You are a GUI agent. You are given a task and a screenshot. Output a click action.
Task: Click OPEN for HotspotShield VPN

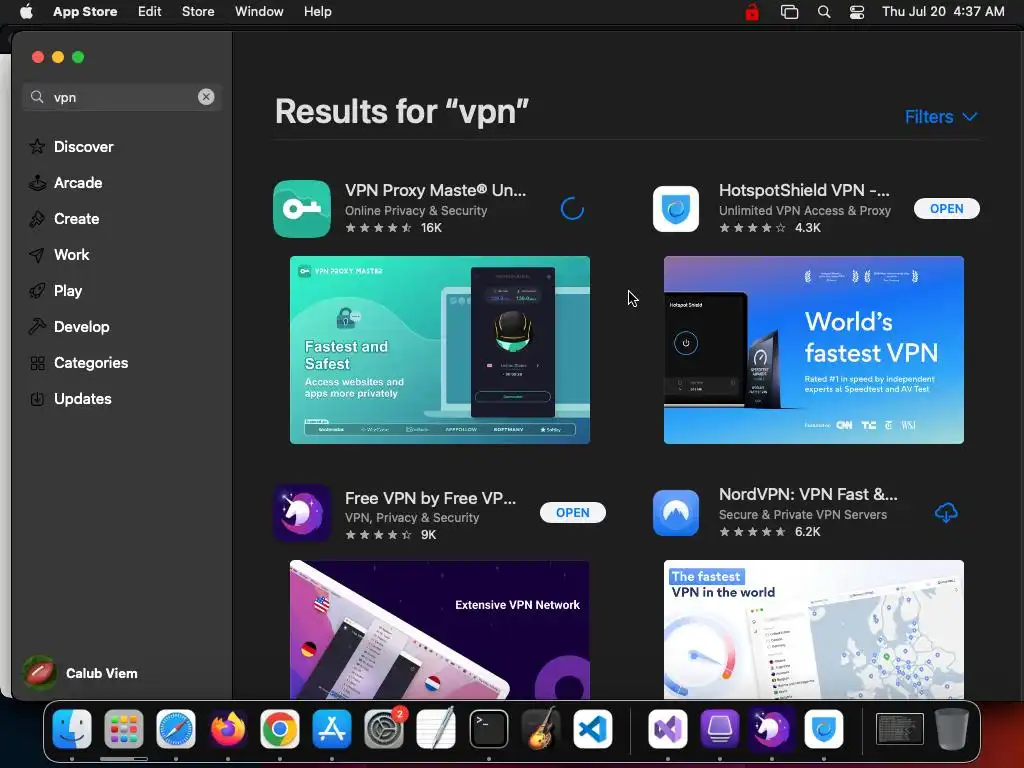click(946, 208)
